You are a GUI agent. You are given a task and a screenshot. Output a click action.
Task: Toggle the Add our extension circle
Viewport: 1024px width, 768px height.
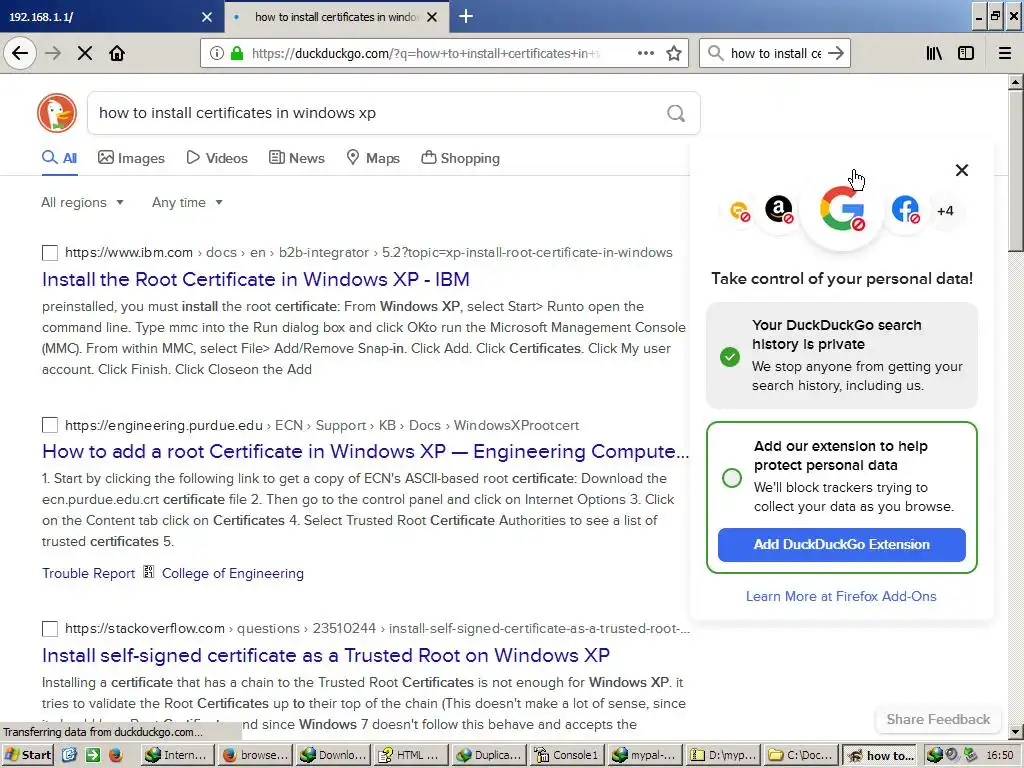point(732,477)
